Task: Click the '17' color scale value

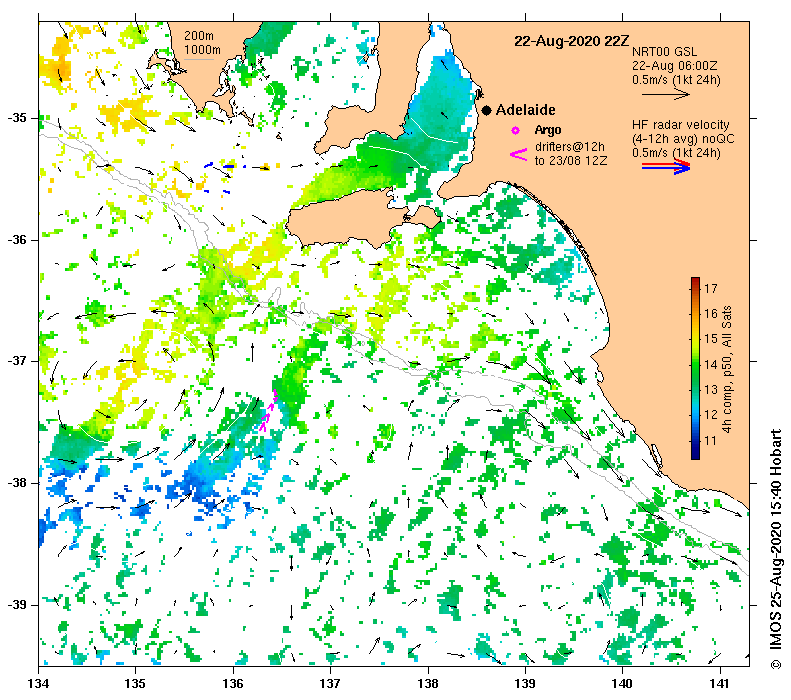Action: point(710,288)
